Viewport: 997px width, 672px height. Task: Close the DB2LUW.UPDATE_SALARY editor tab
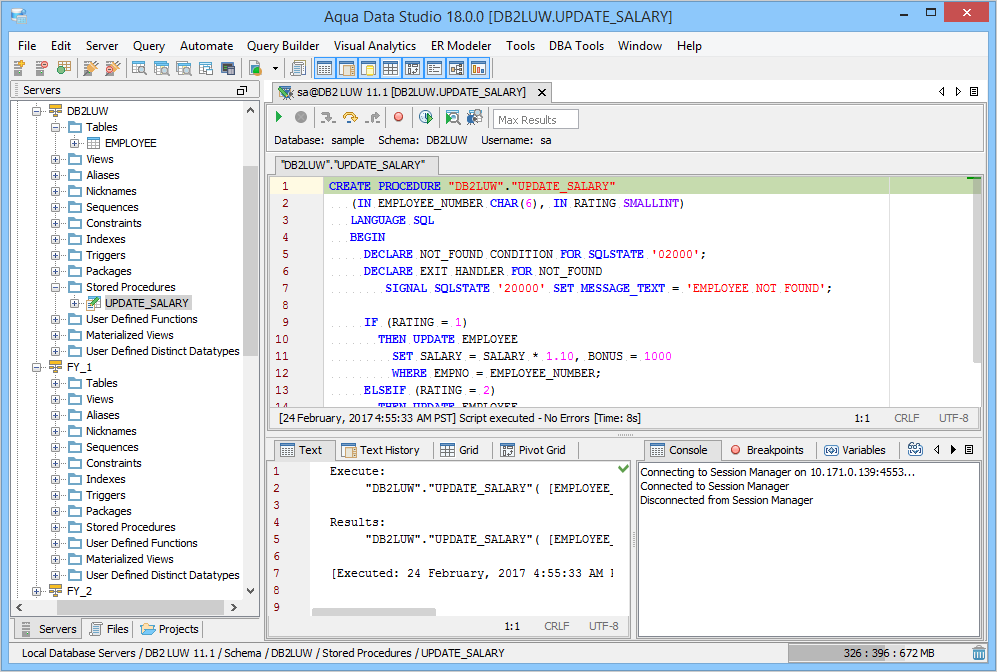541,92
